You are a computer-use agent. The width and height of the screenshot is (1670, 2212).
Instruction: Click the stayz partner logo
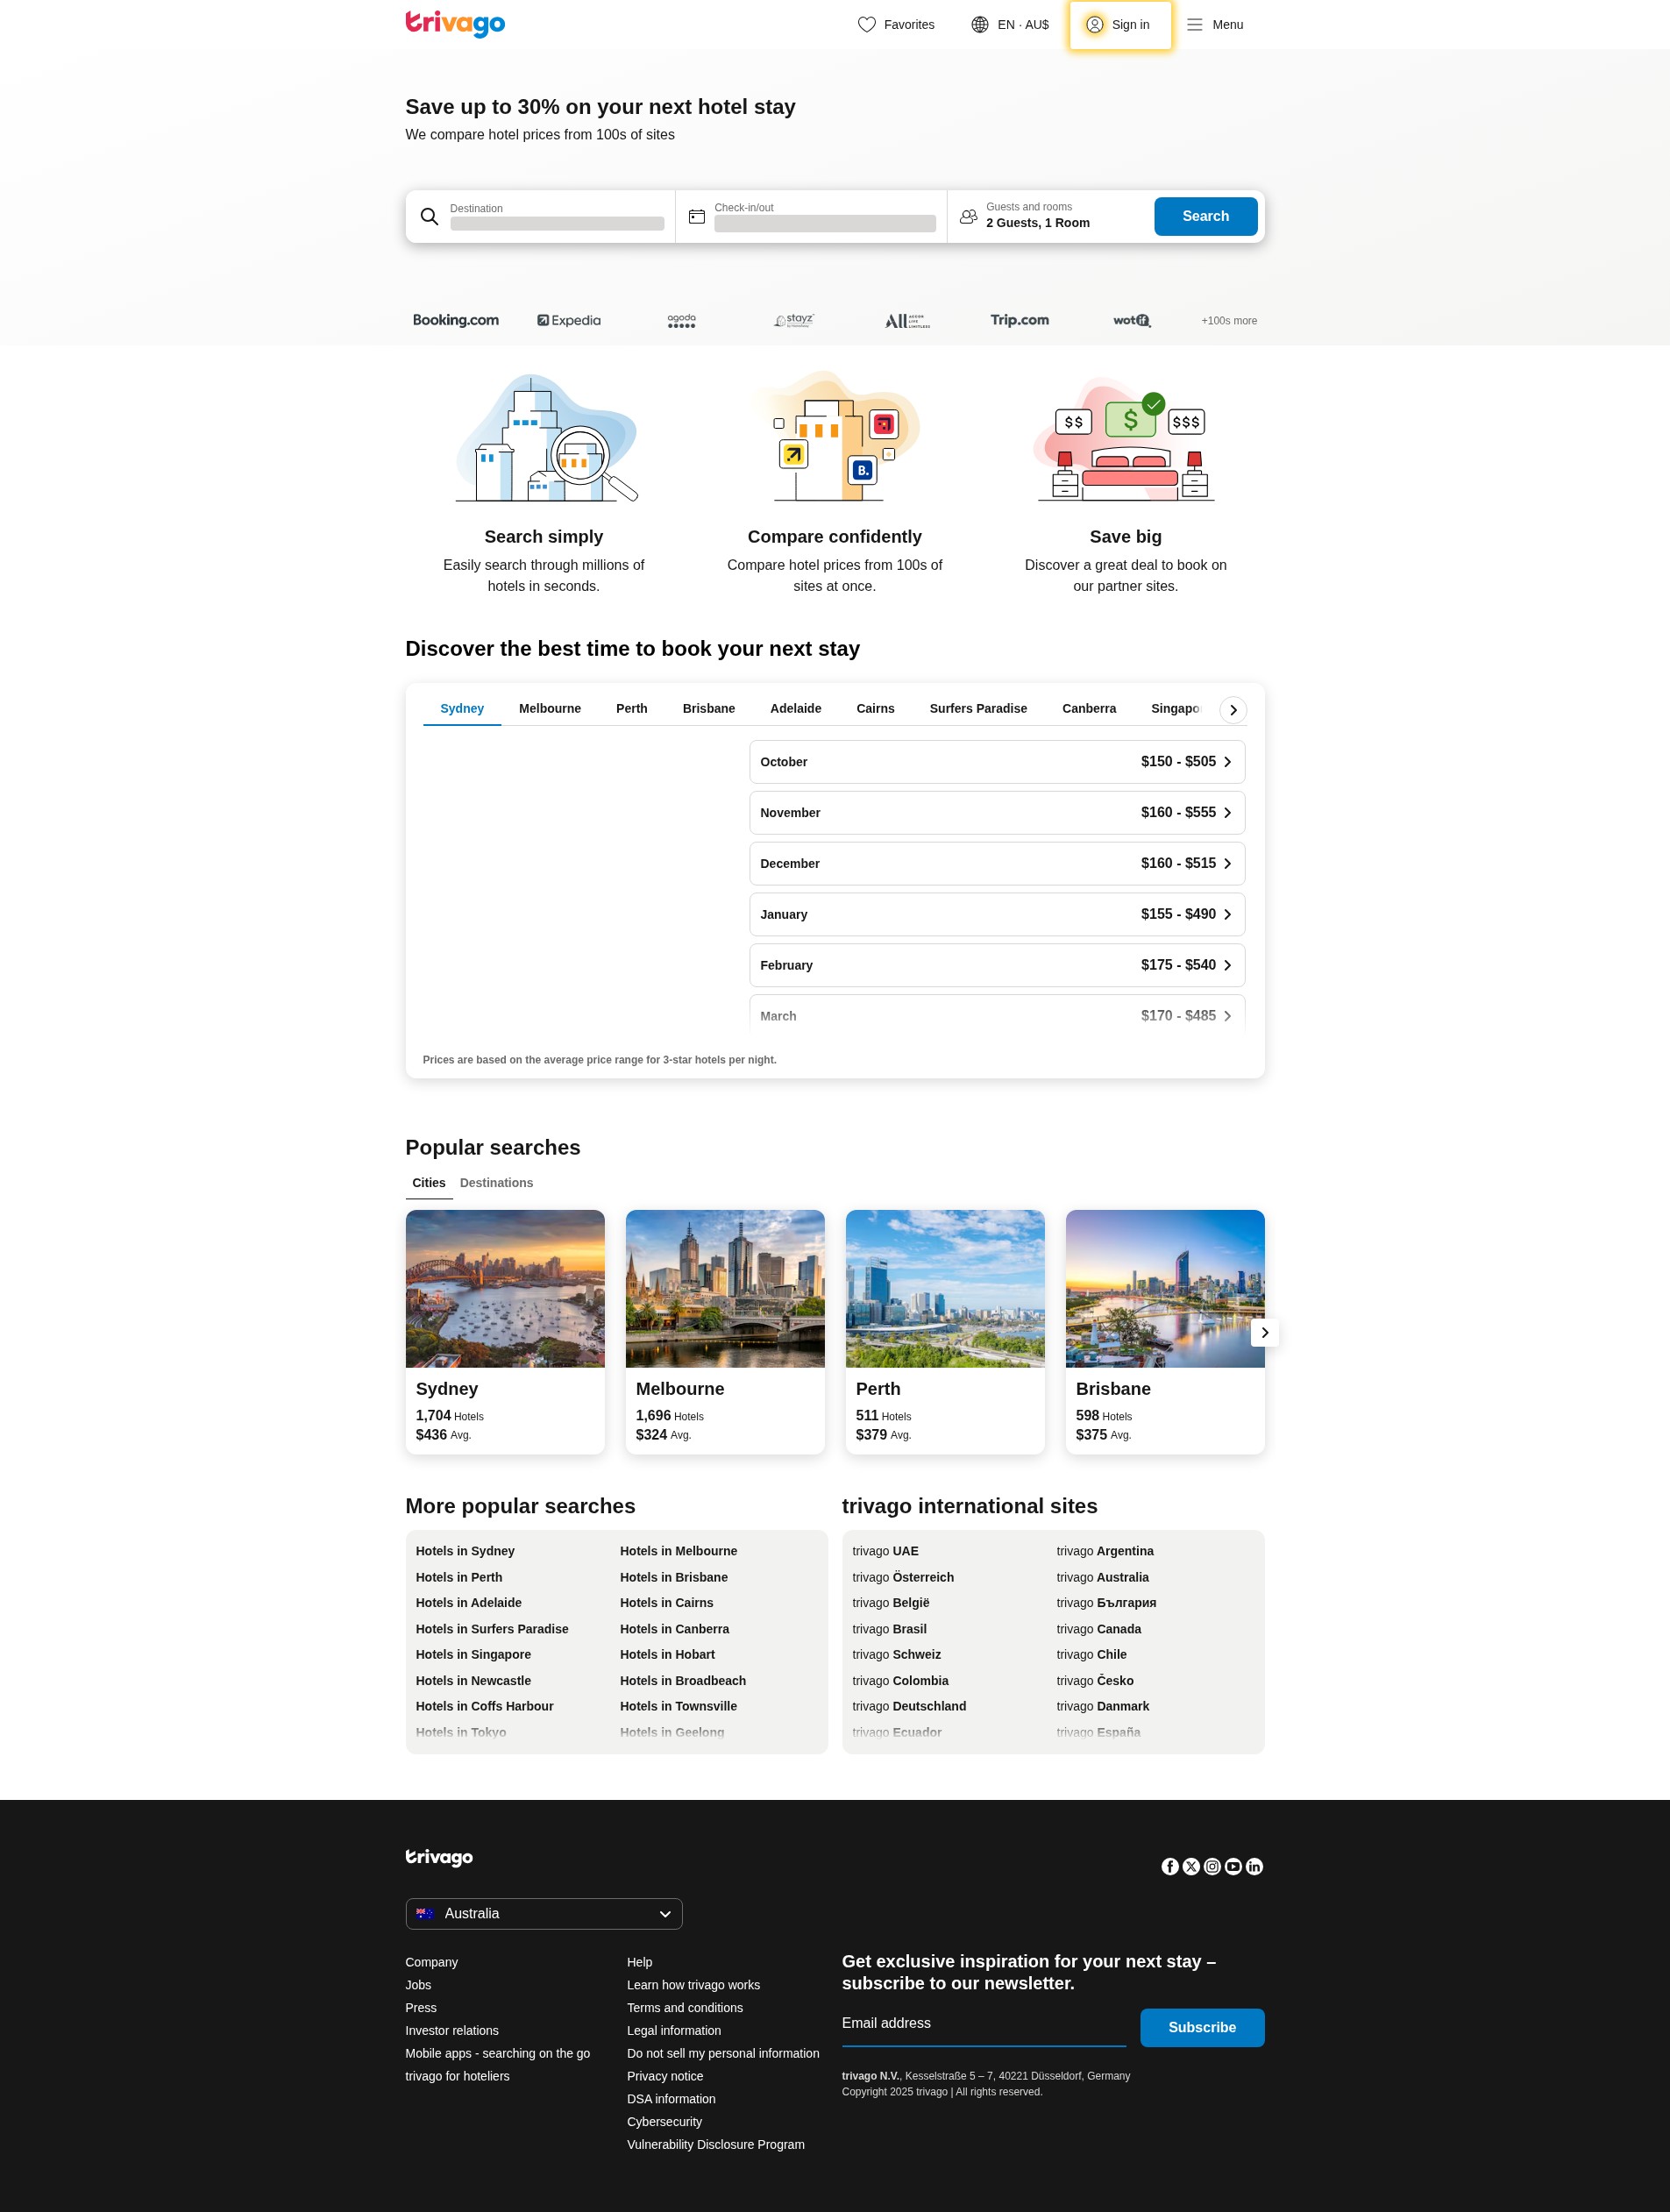click(794, 320)
